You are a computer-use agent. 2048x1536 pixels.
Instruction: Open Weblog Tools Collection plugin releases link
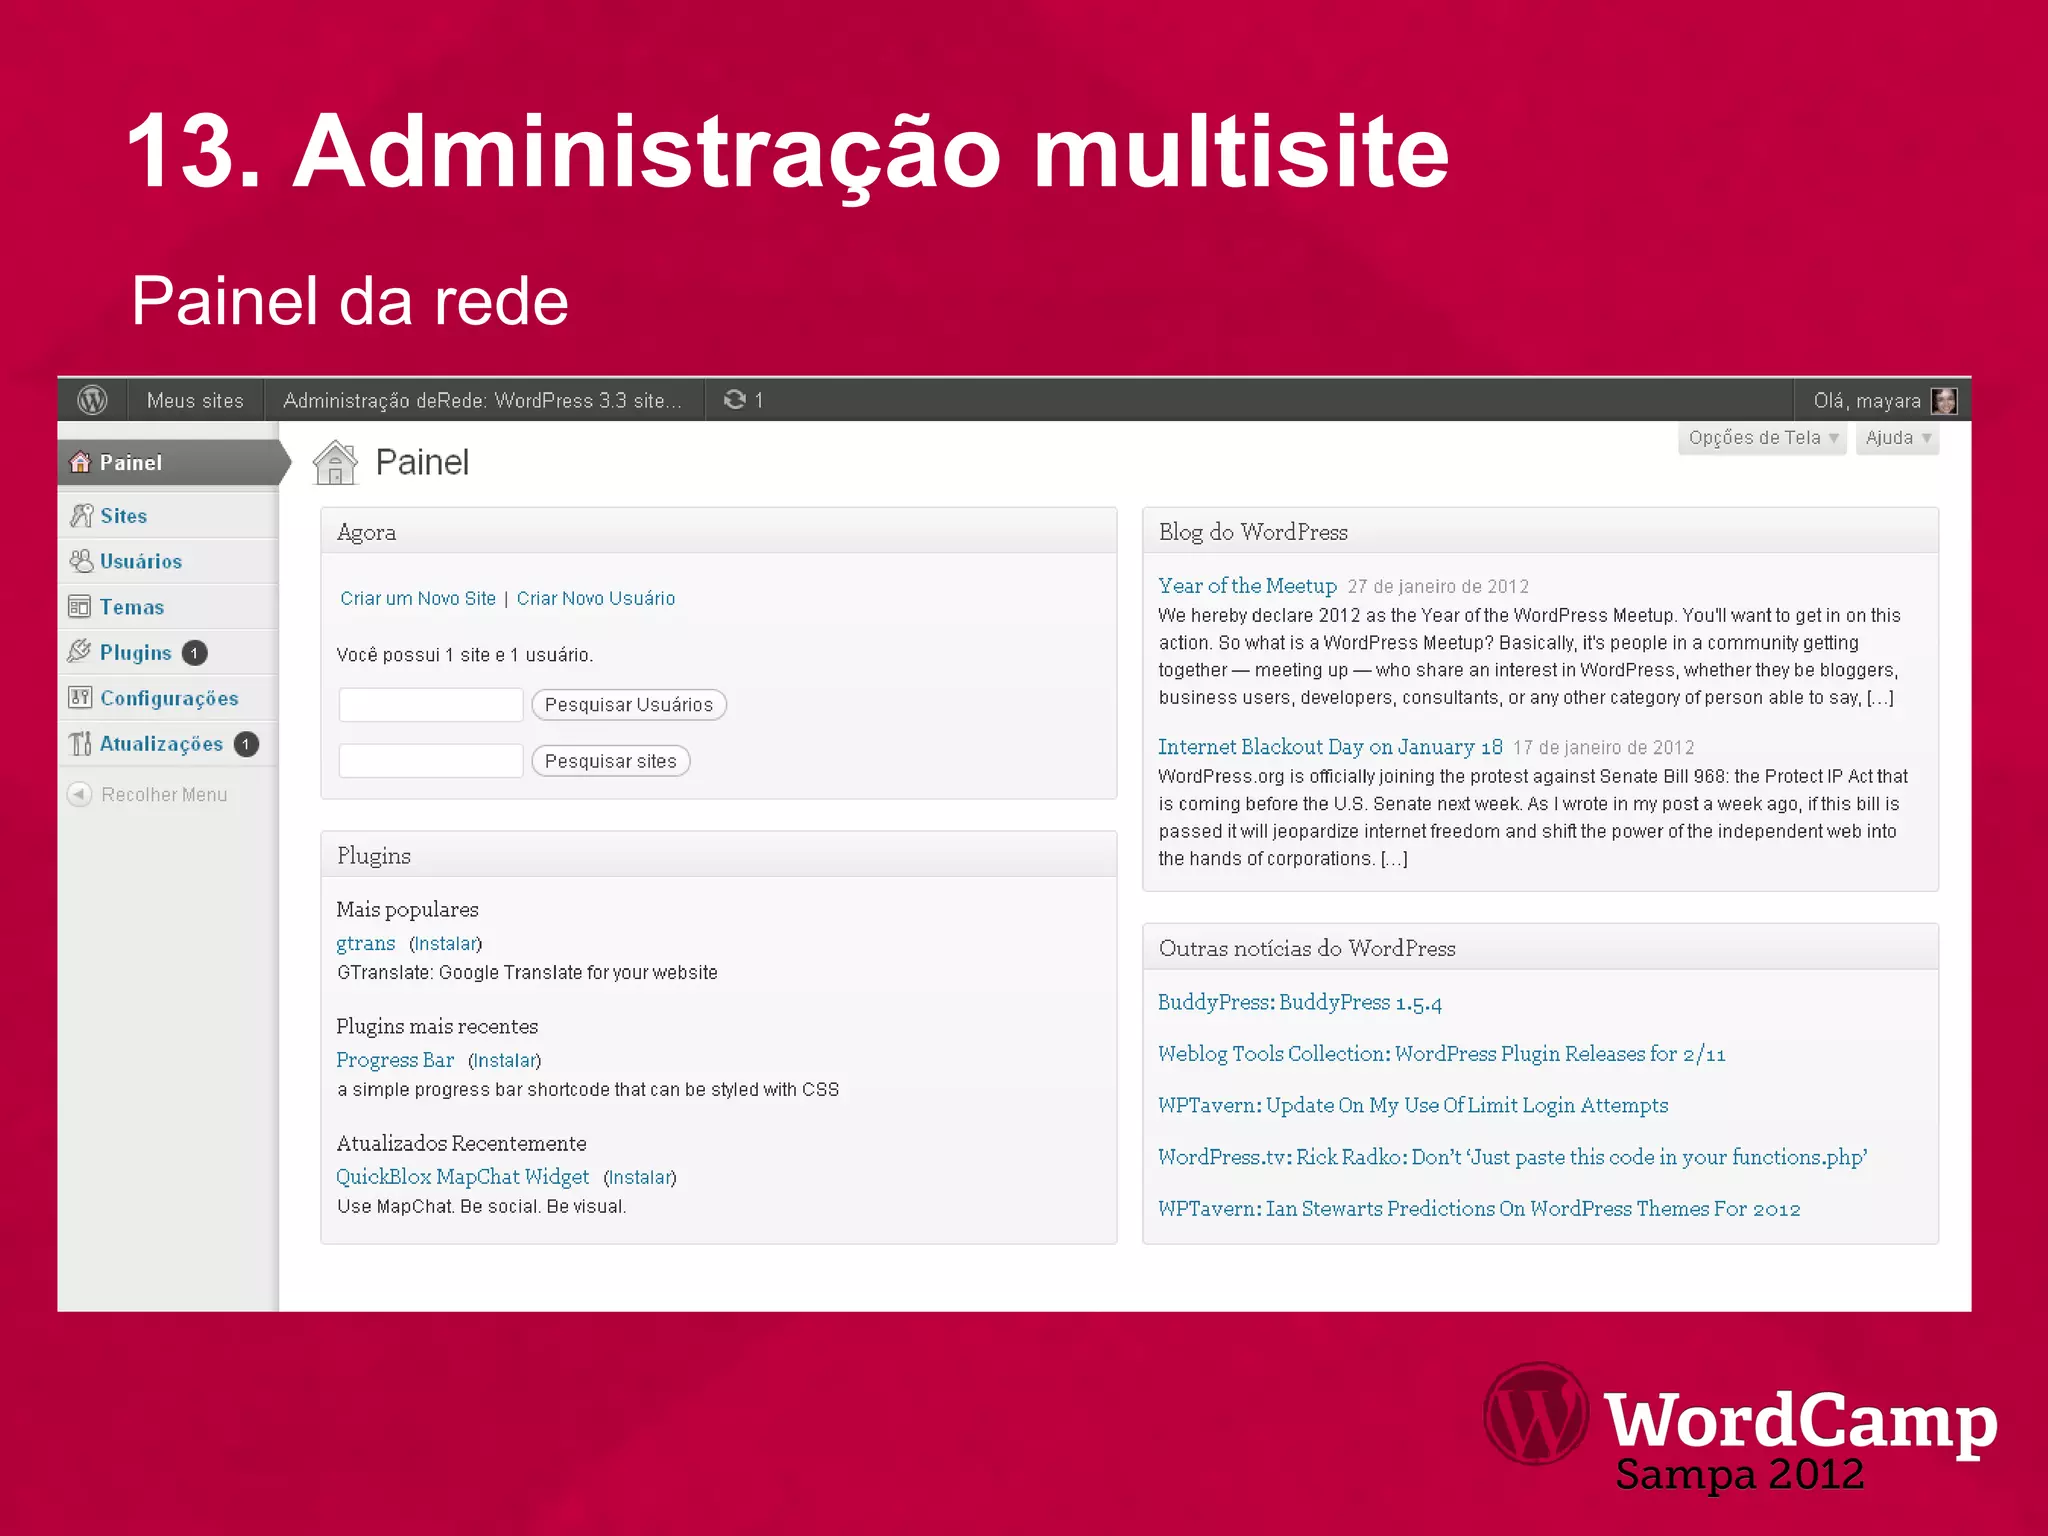click(1442, 1054)
